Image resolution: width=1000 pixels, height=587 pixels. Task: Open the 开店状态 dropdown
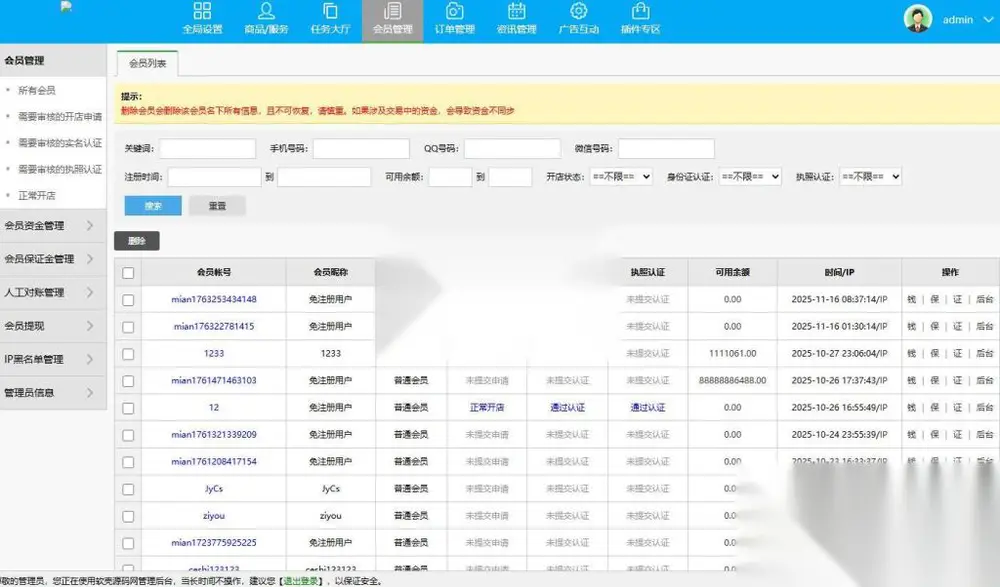point(621,177)
